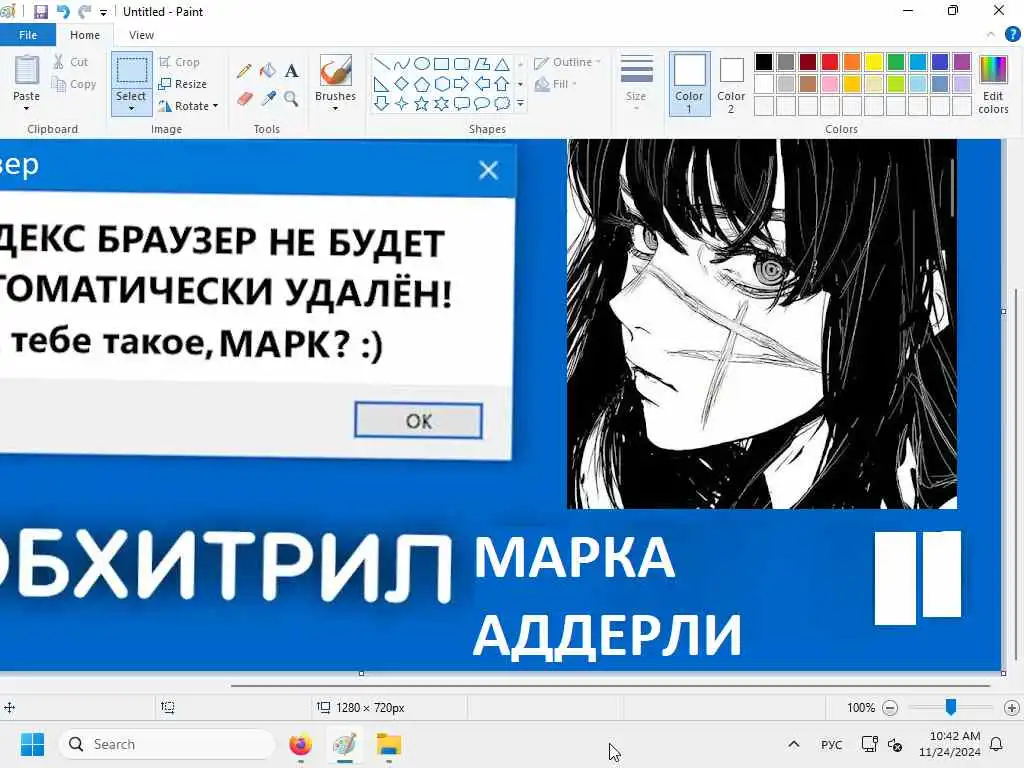Pick the green color swatch
1024x768 pixels.
point(896,62)
